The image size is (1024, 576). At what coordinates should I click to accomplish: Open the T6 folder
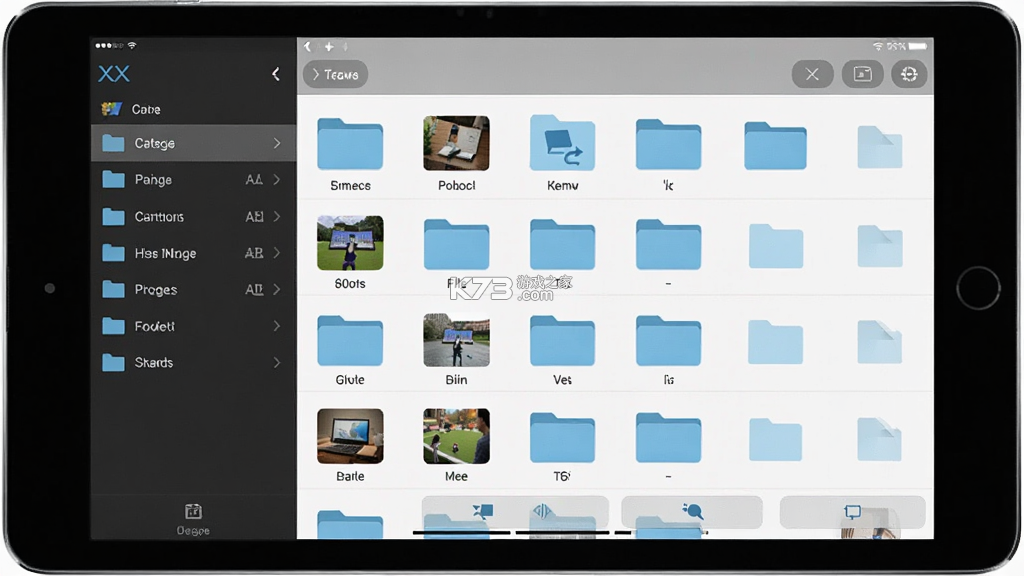(x=562, y=438)
